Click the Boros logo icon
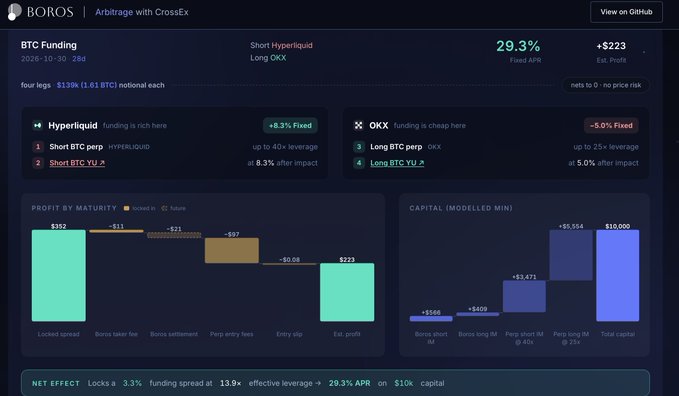The image size is (679, 396). (14, 12)
